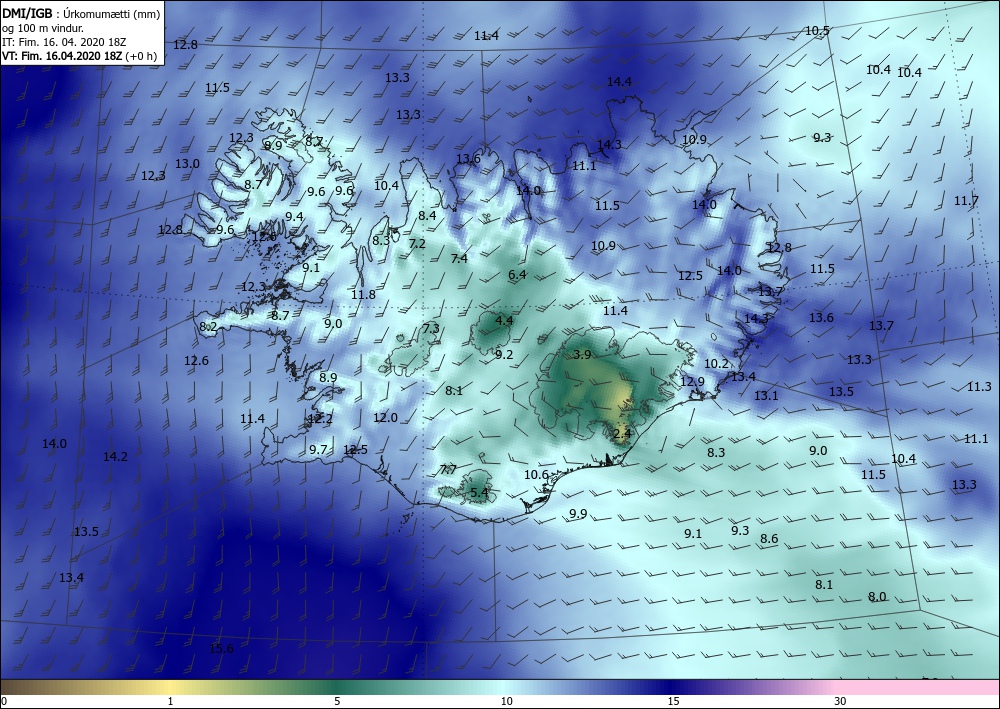Select the map value "10.2"
Viewport: 1000px width, 709px height.
[x=716, y=363]
